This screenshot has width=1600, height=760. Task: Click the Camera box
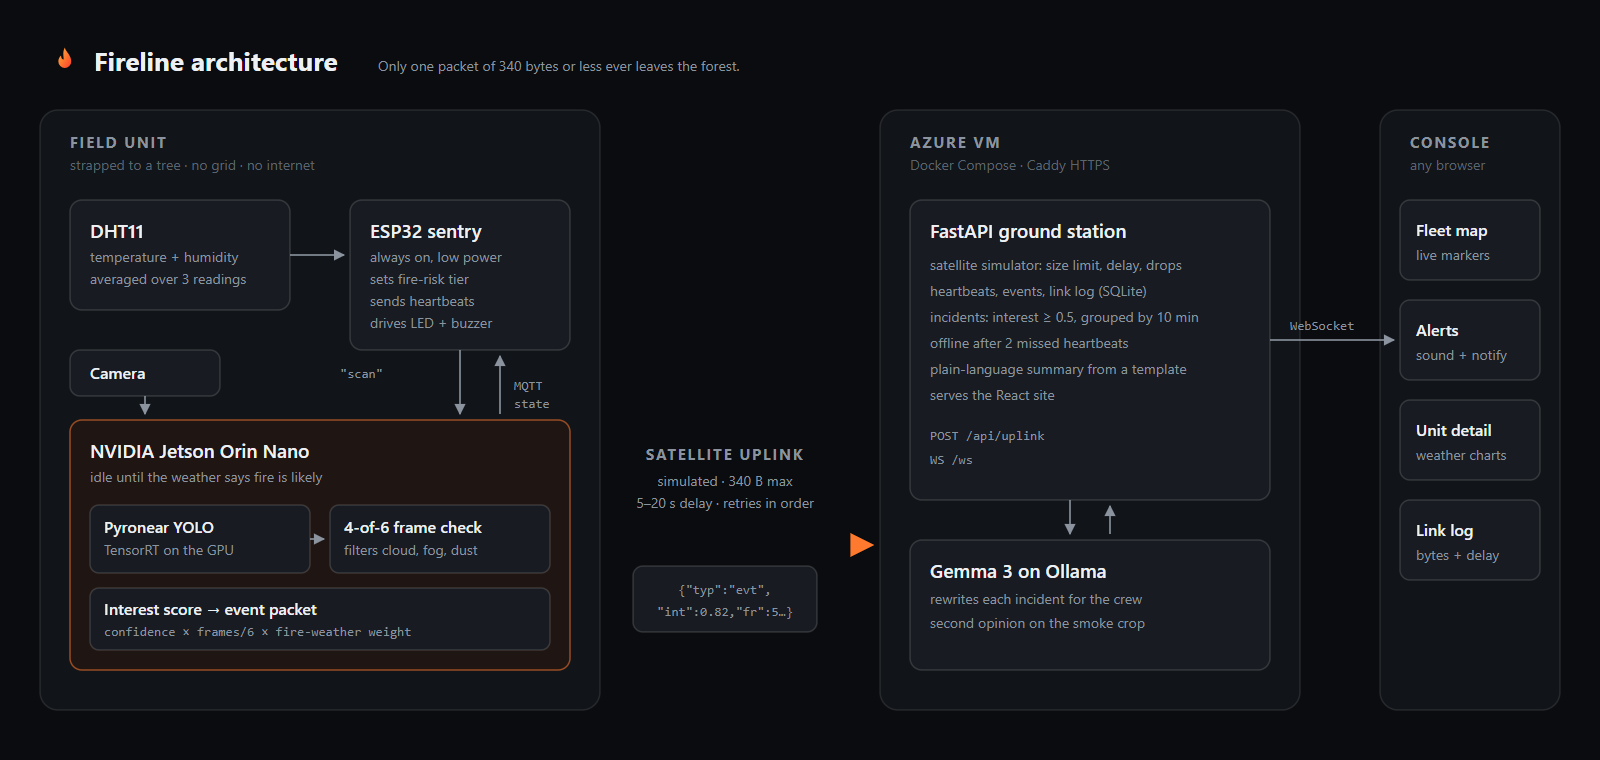pos(145,373)
